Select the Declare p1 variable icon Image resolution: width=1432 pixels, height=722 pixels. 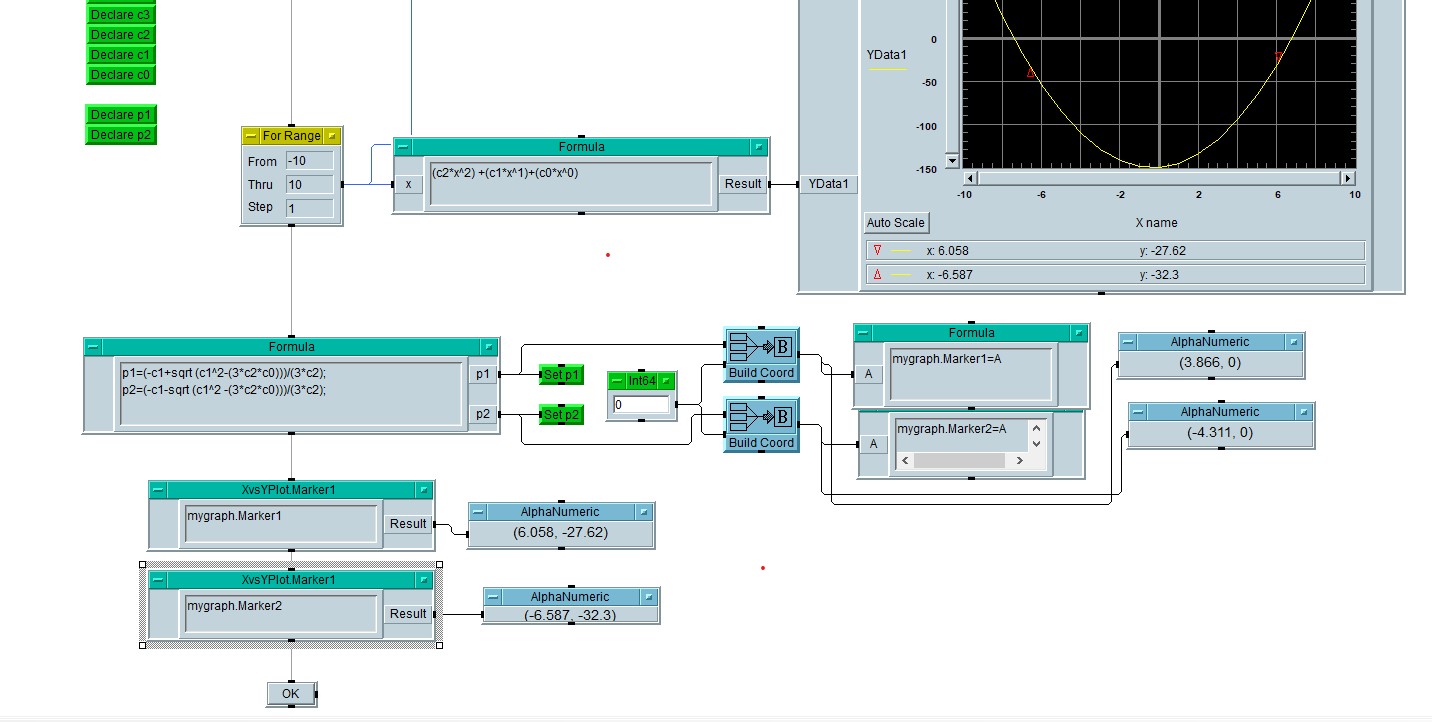coord(120,115)
